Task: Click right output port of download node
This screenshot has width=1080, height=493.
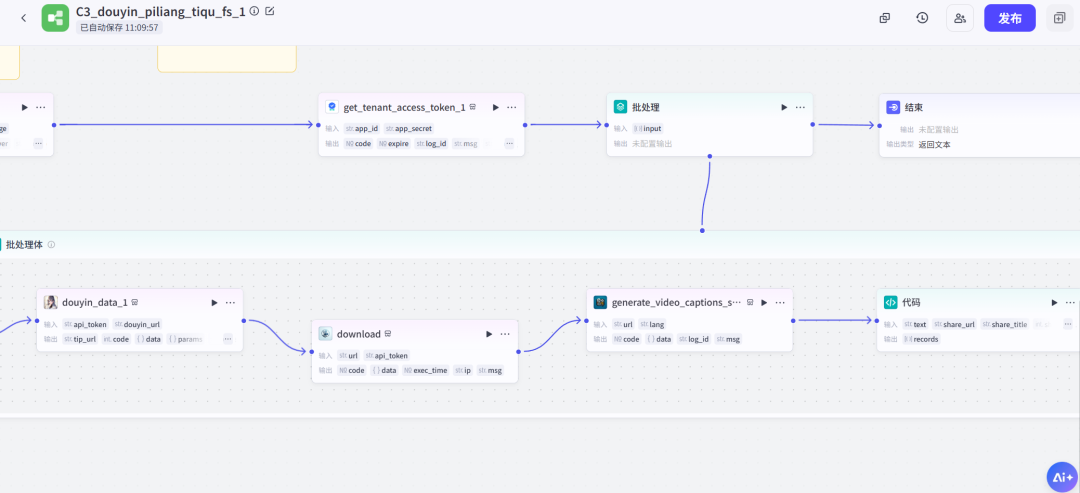Action: tap(518, 352)
